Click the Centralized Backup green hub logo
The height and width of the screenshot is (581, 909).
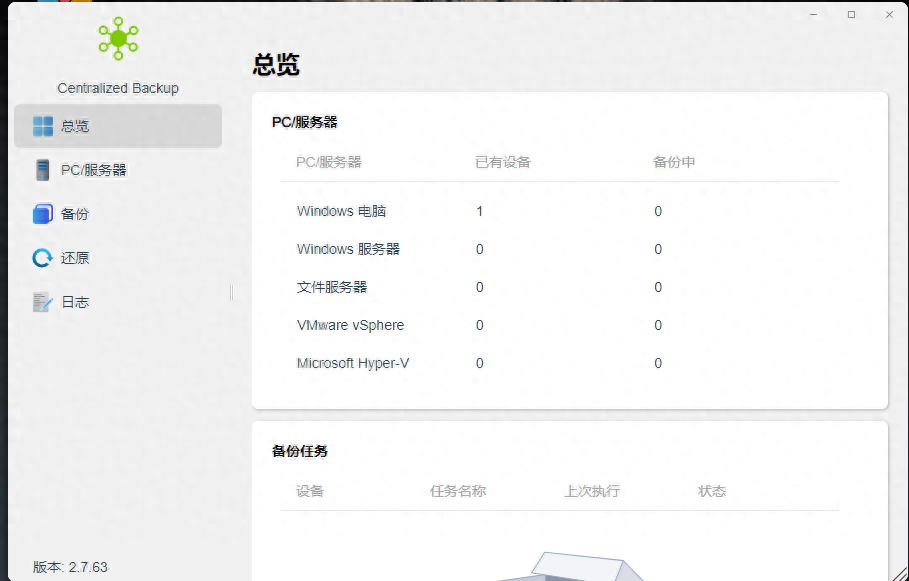(x=117, y=39)
